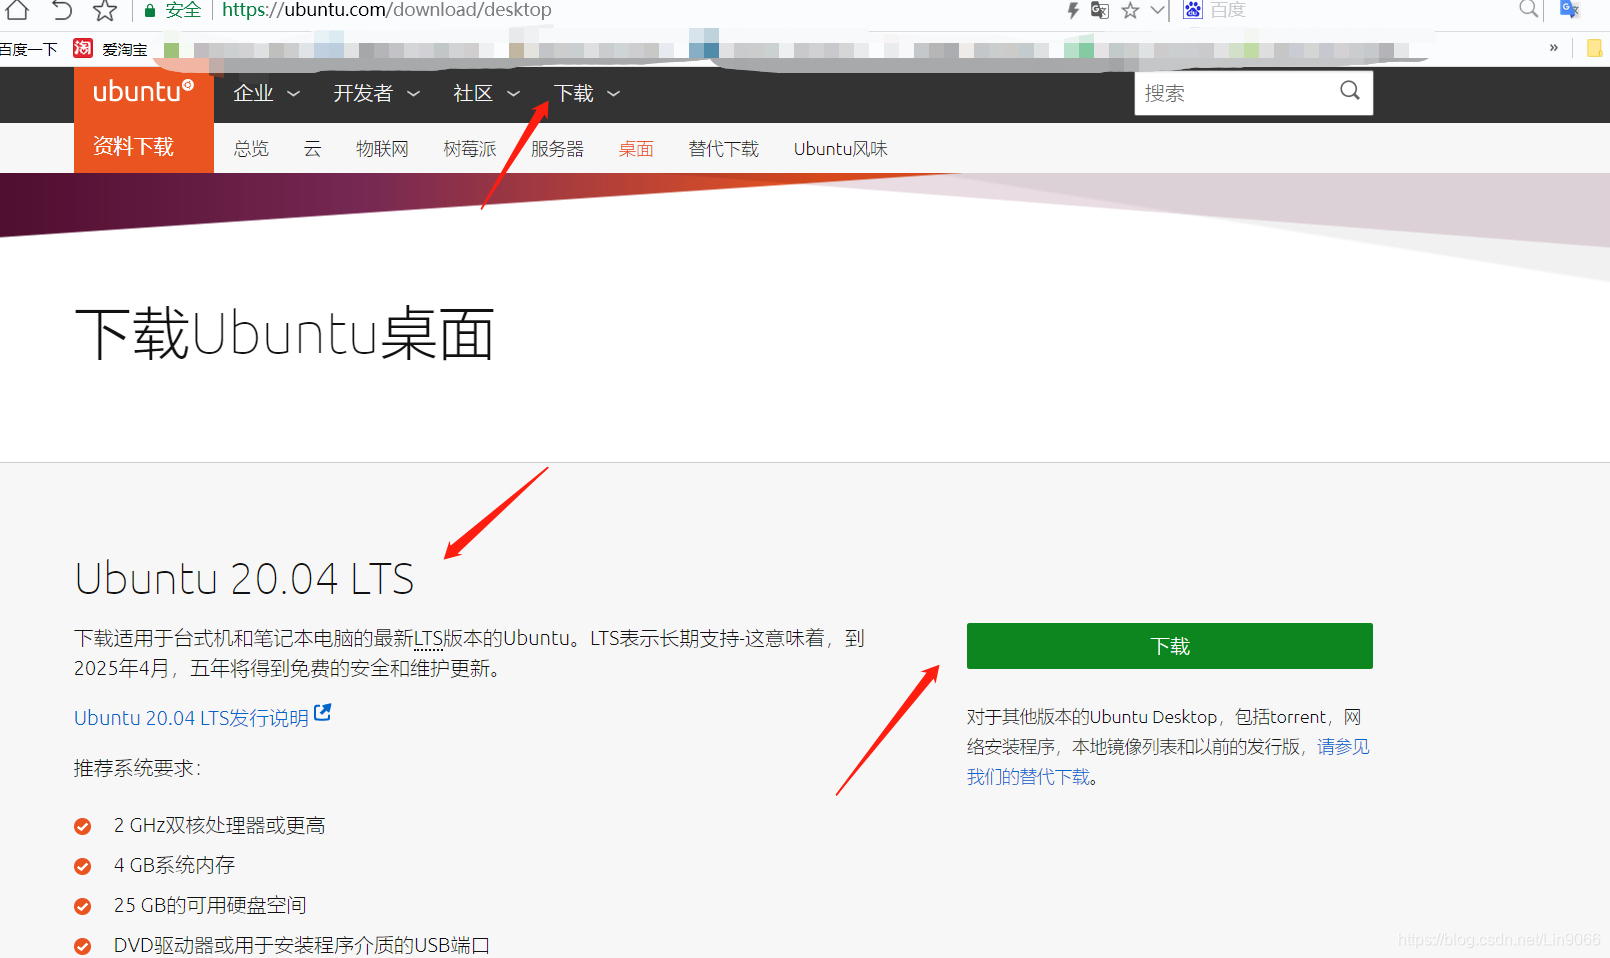Viewport: 1610px width, 958px height.
Task: Select the 资料下载 orange tab
Action: 144,147
